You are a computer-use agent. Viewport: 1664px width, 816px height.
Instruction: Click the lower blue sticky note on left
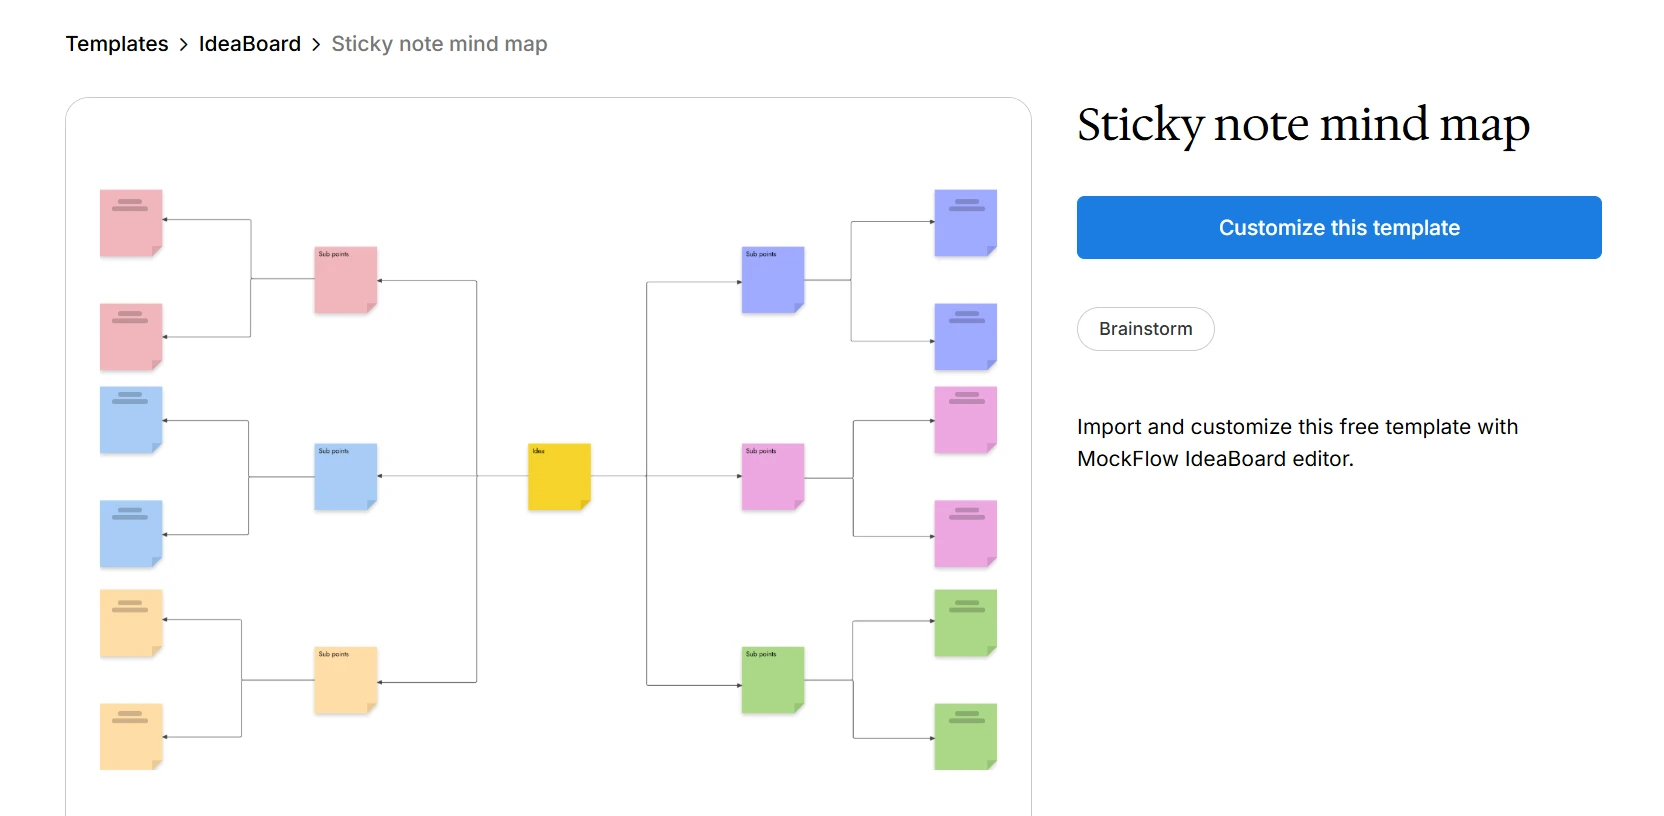(130, 534)
